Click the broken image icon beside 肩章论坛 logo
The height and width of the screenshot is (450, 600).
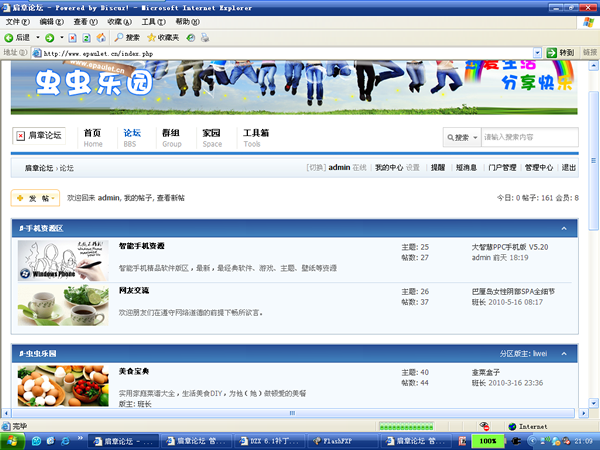coord(20,135)
